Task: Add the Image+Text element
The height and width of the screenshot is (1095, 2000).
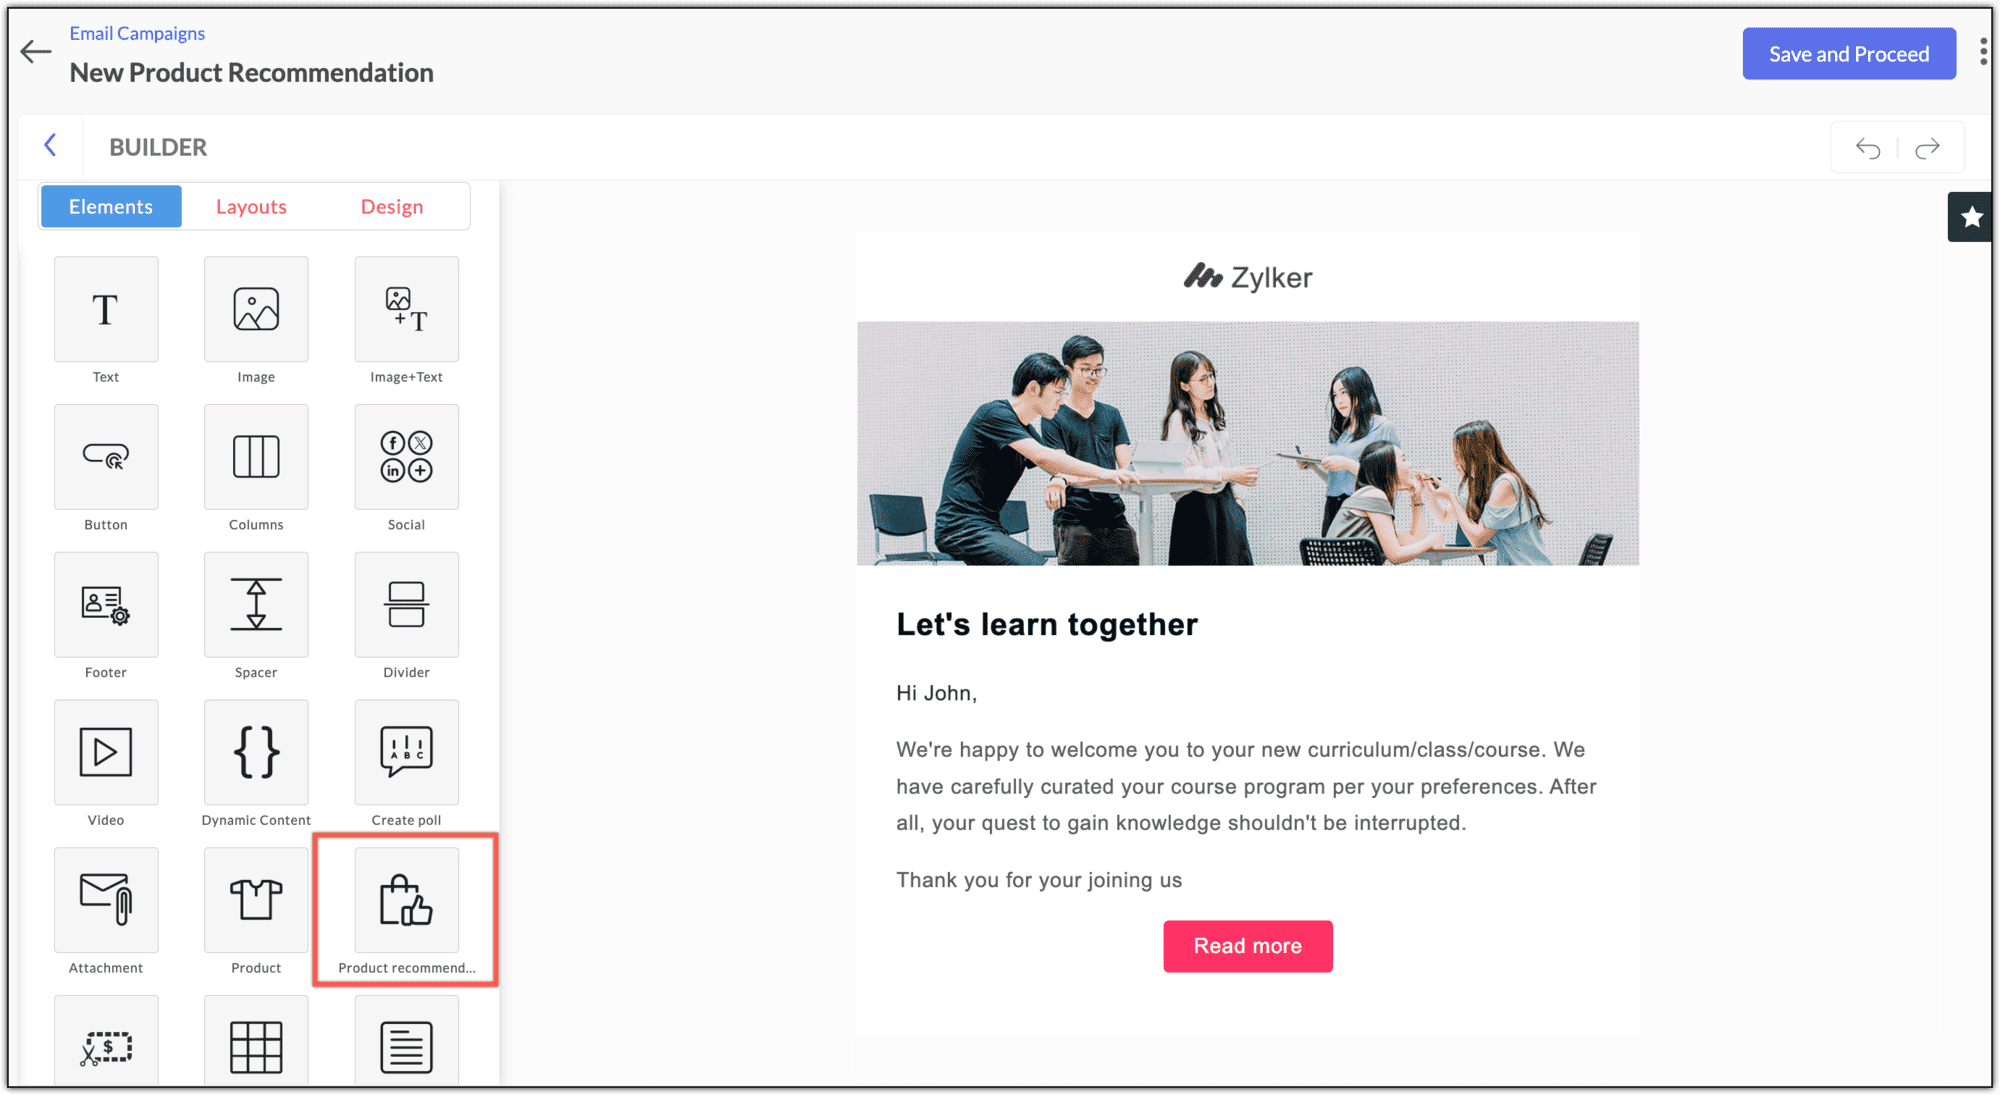Action: (x=406, y=309)
